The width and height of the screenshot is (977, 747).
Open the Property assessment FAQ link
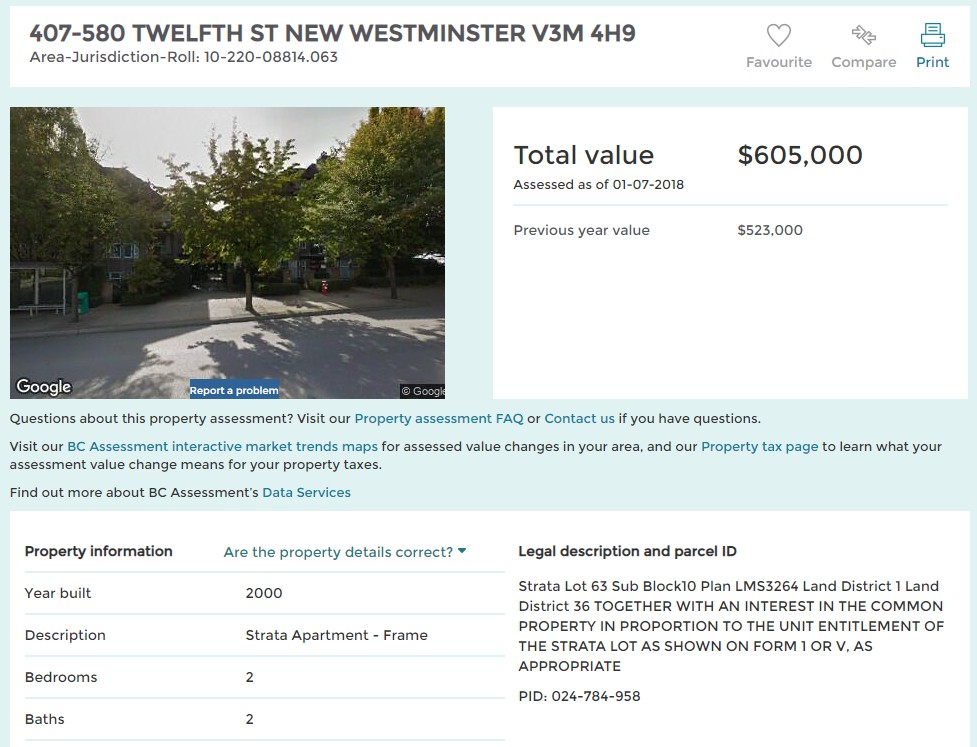(x=439, y=419)
